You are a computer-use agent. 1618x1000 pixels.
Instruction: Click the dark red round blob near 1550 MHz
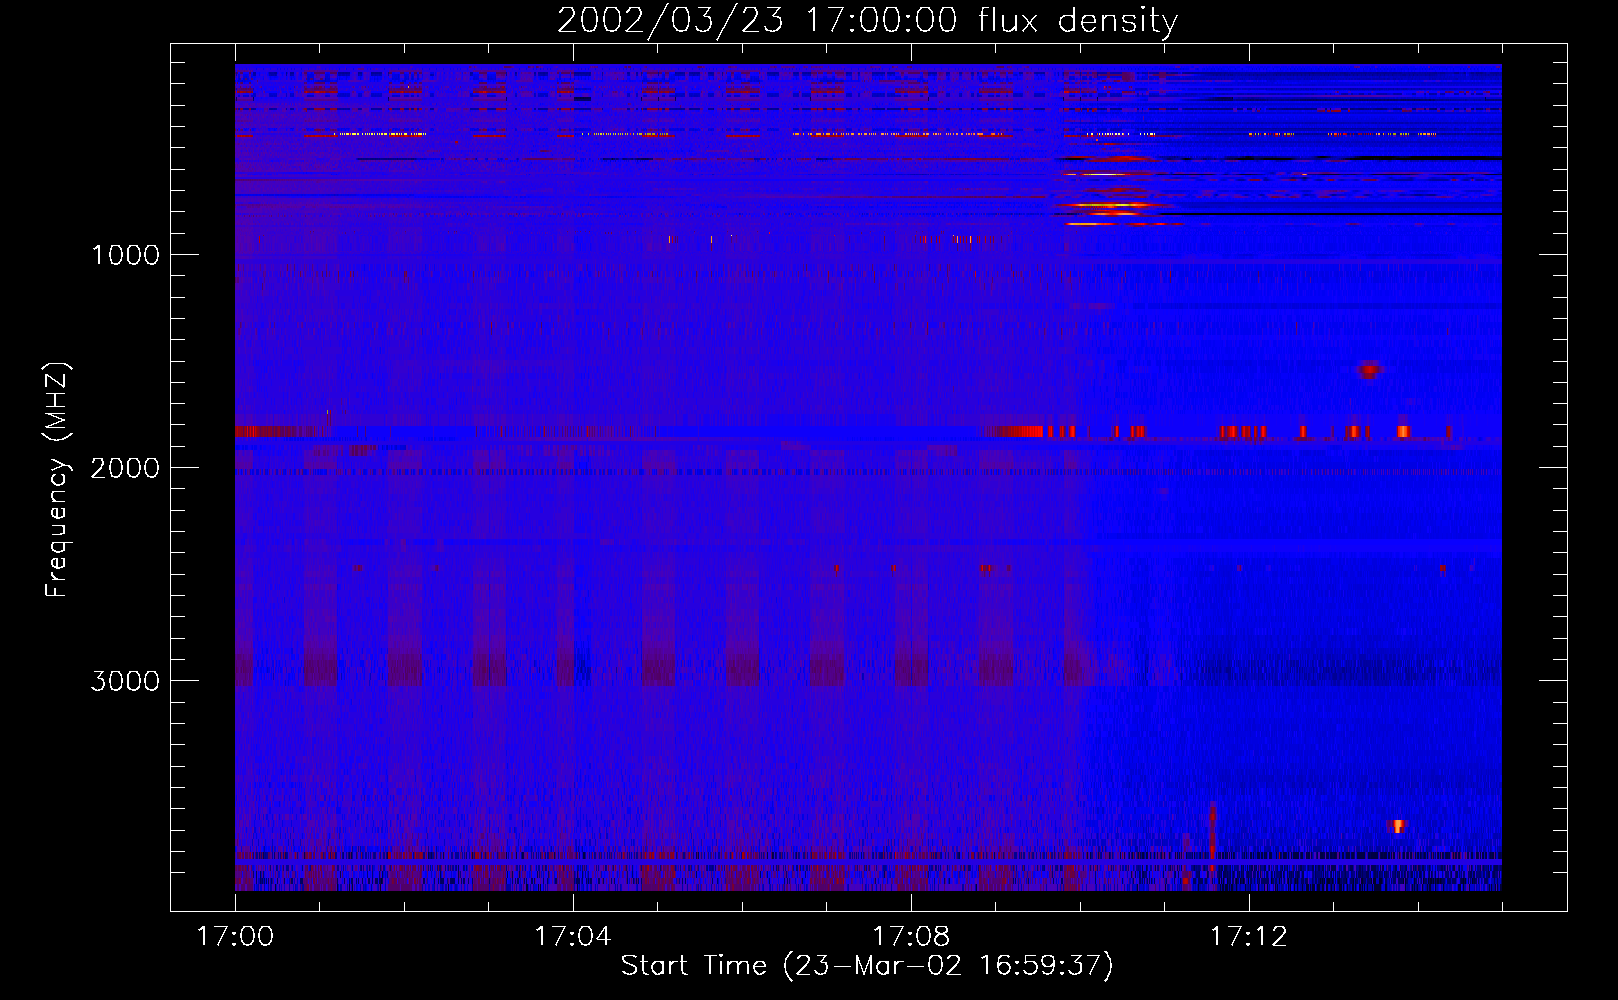[1369, 370]
